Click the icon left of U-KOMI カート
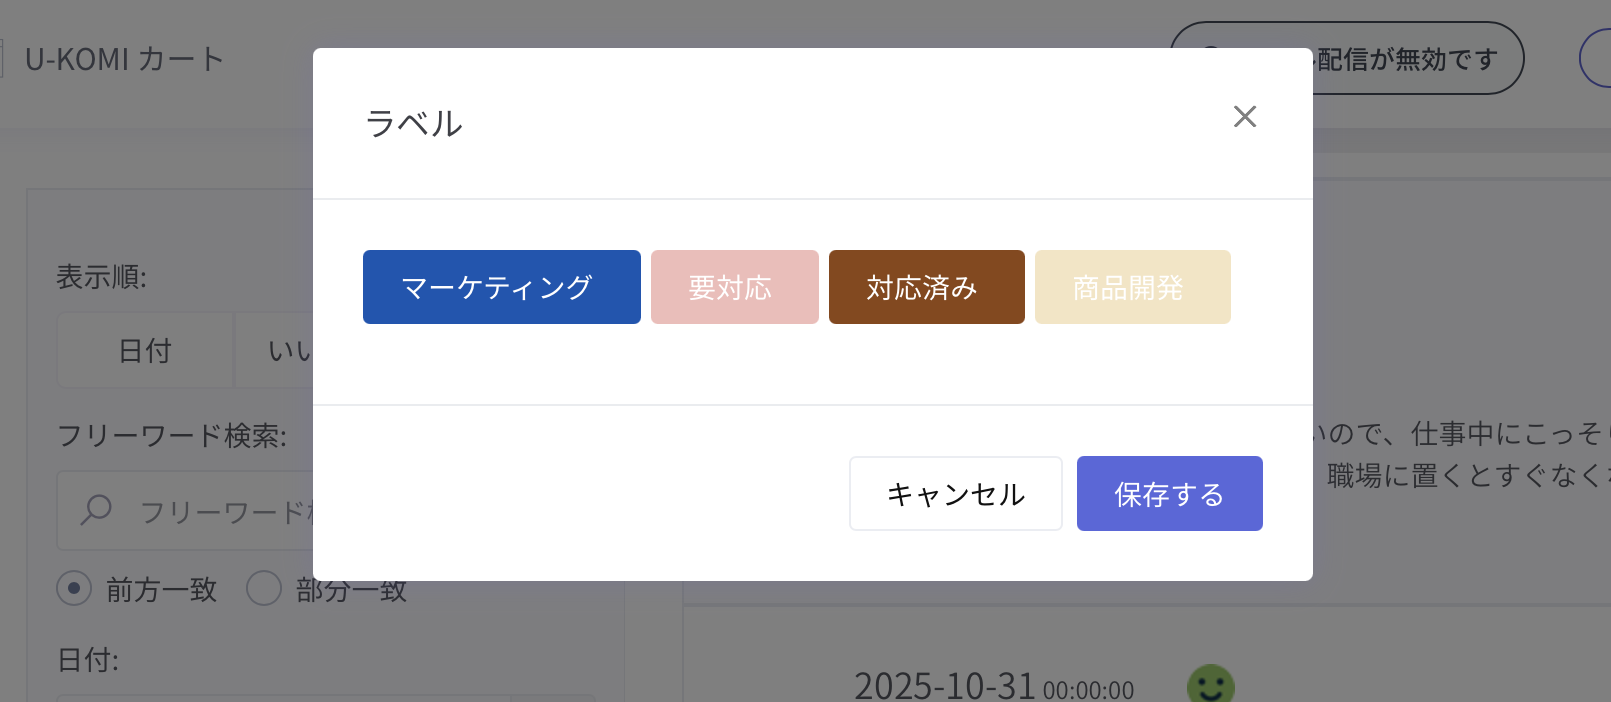This screenshot has height=702, width=1611. [2, 59]
